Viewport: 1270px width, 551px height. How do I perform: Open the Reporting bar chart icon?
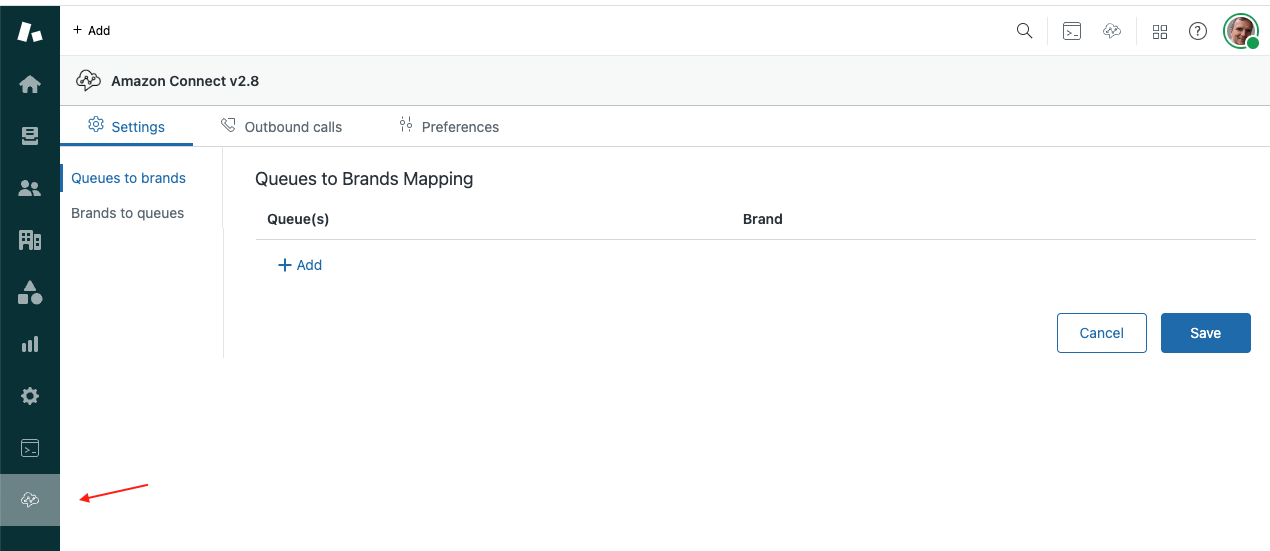[30, 344]
